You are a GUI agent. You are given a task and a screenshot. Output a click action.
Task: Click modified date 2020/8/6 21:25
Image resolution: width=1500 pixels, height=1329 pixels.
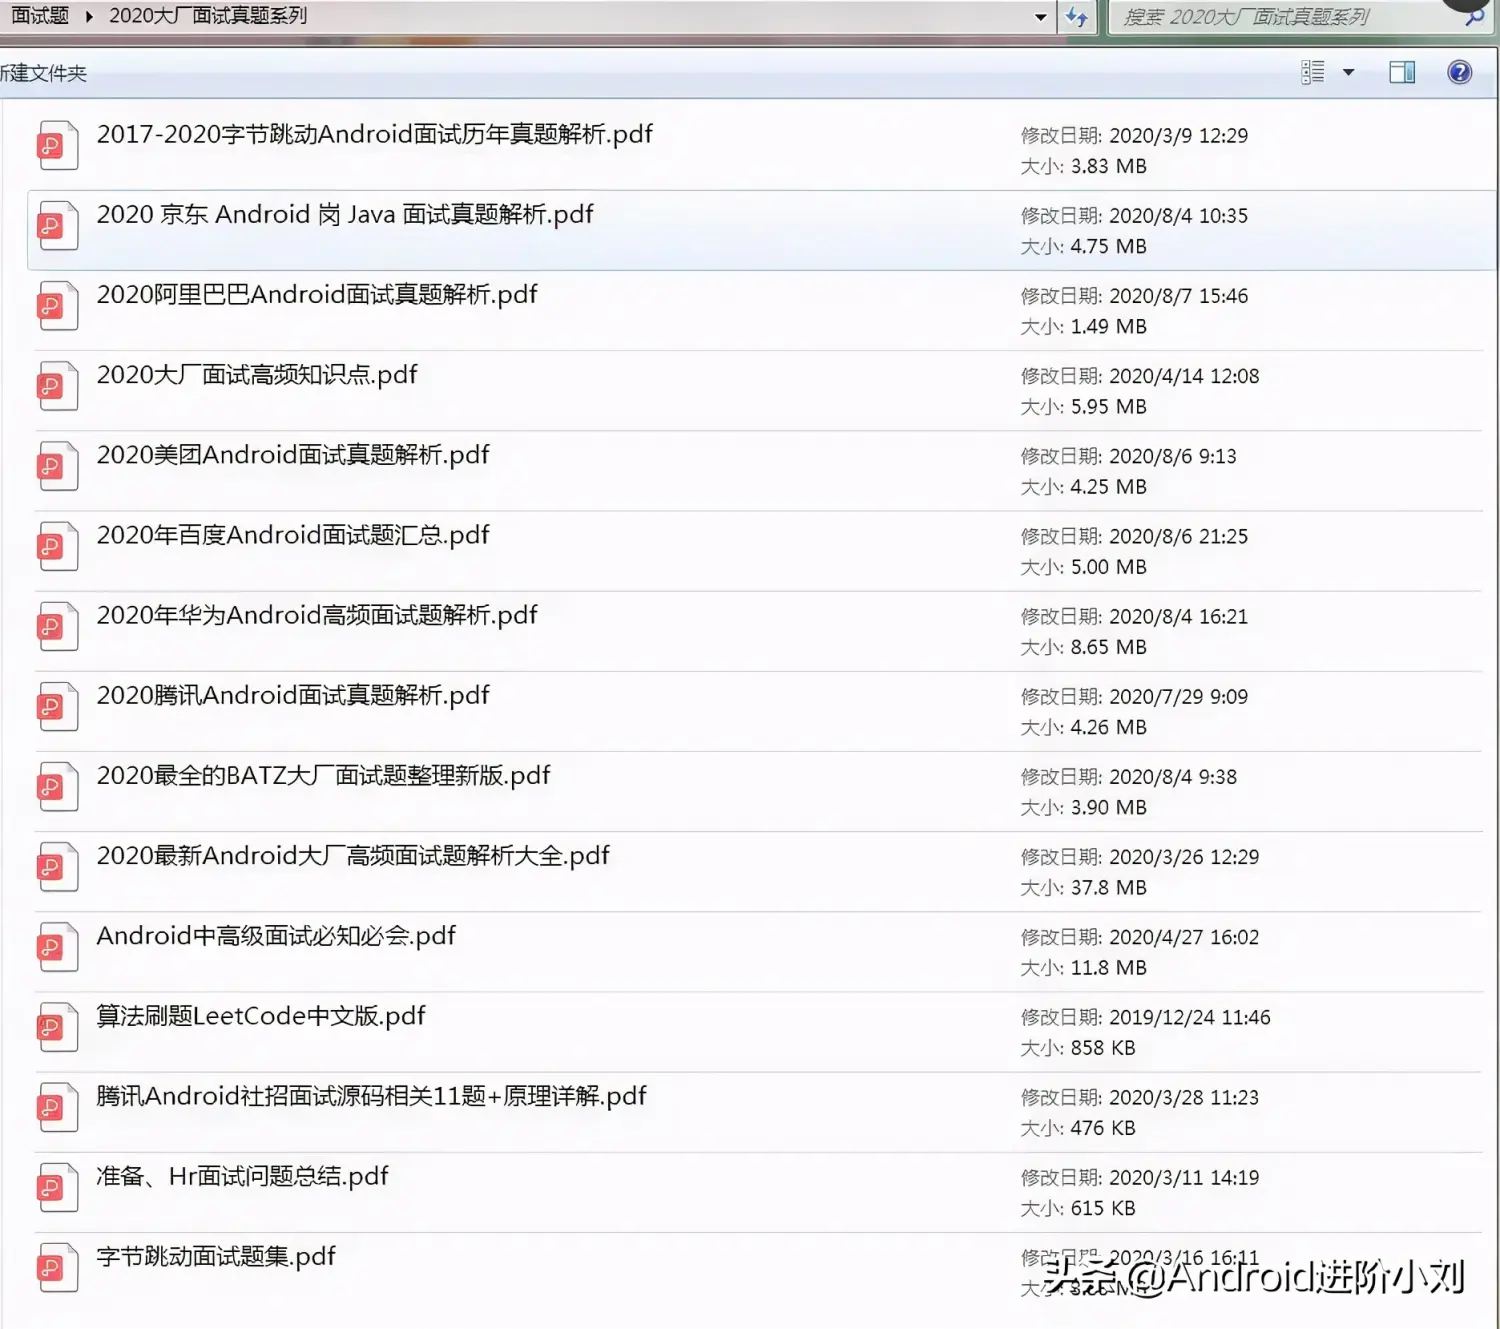point(1178,535)
